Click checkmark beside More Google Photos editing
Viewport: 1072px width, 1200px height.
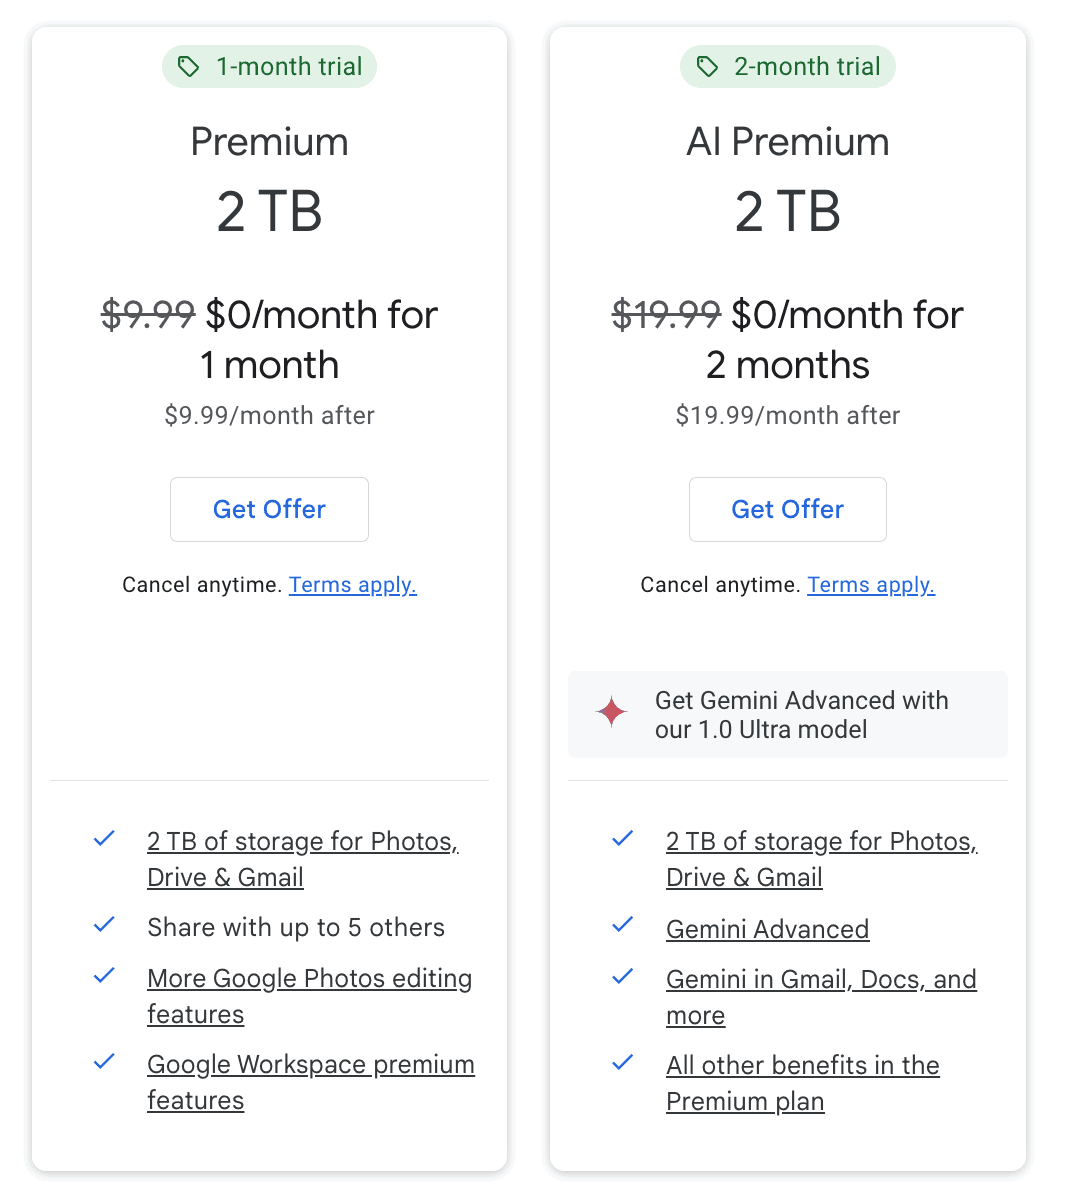coord(104,975)
